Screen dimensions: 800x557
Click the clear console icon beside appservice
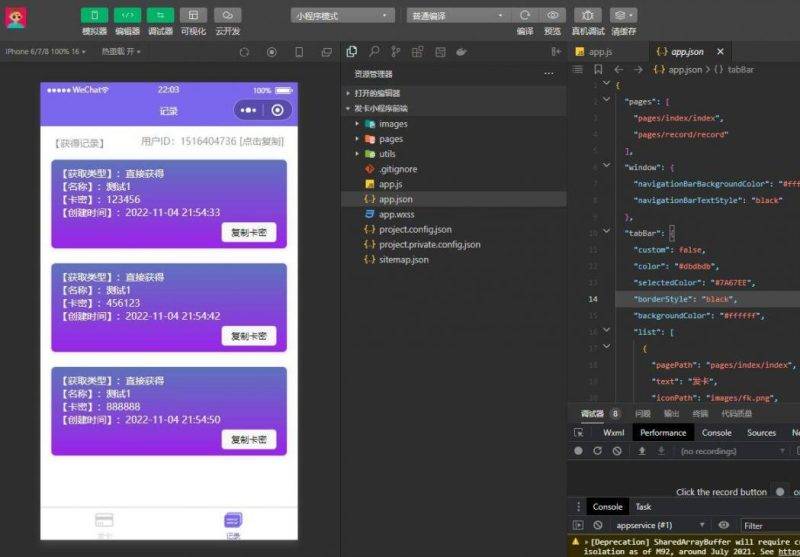pos(598,525)
